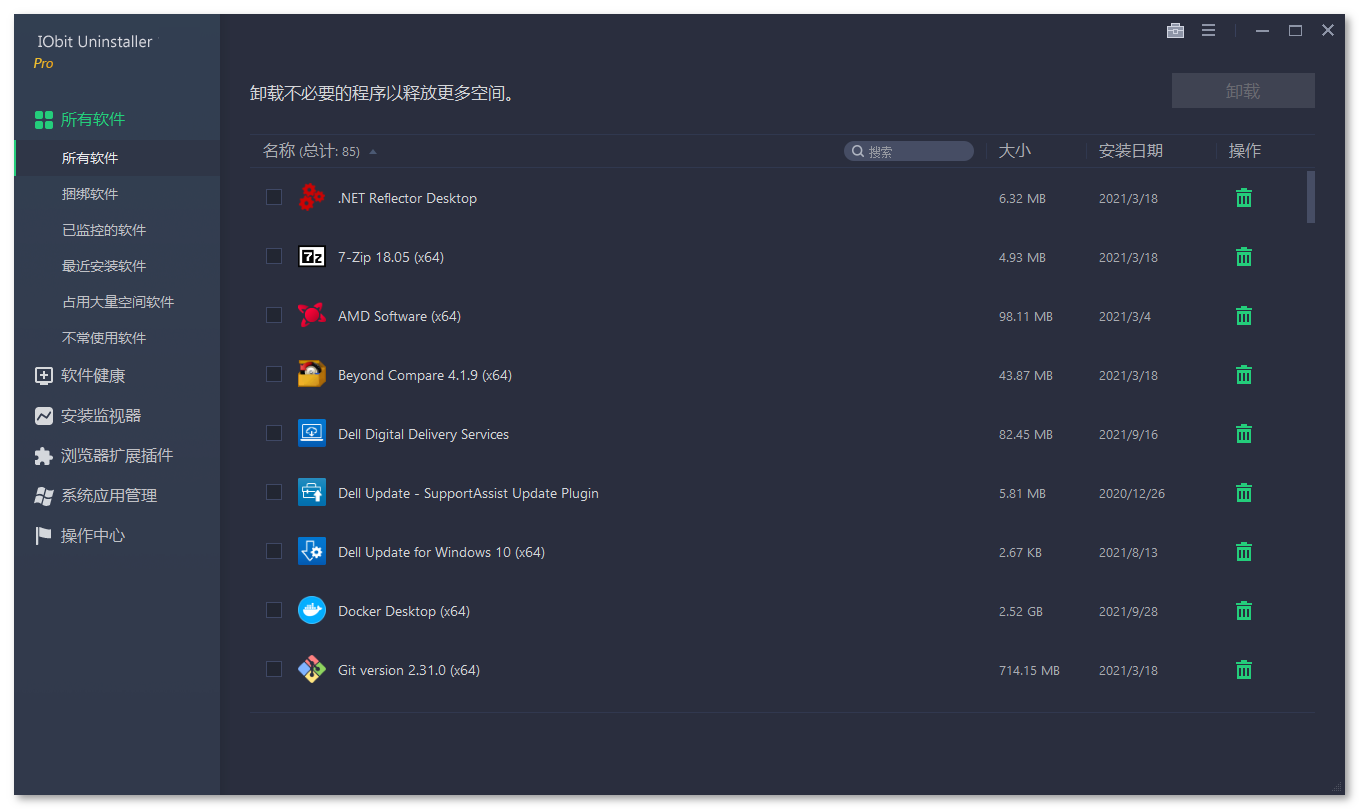Click the 软件健康 plus icon
The image size is (1359, 809).
pos(44,376)
